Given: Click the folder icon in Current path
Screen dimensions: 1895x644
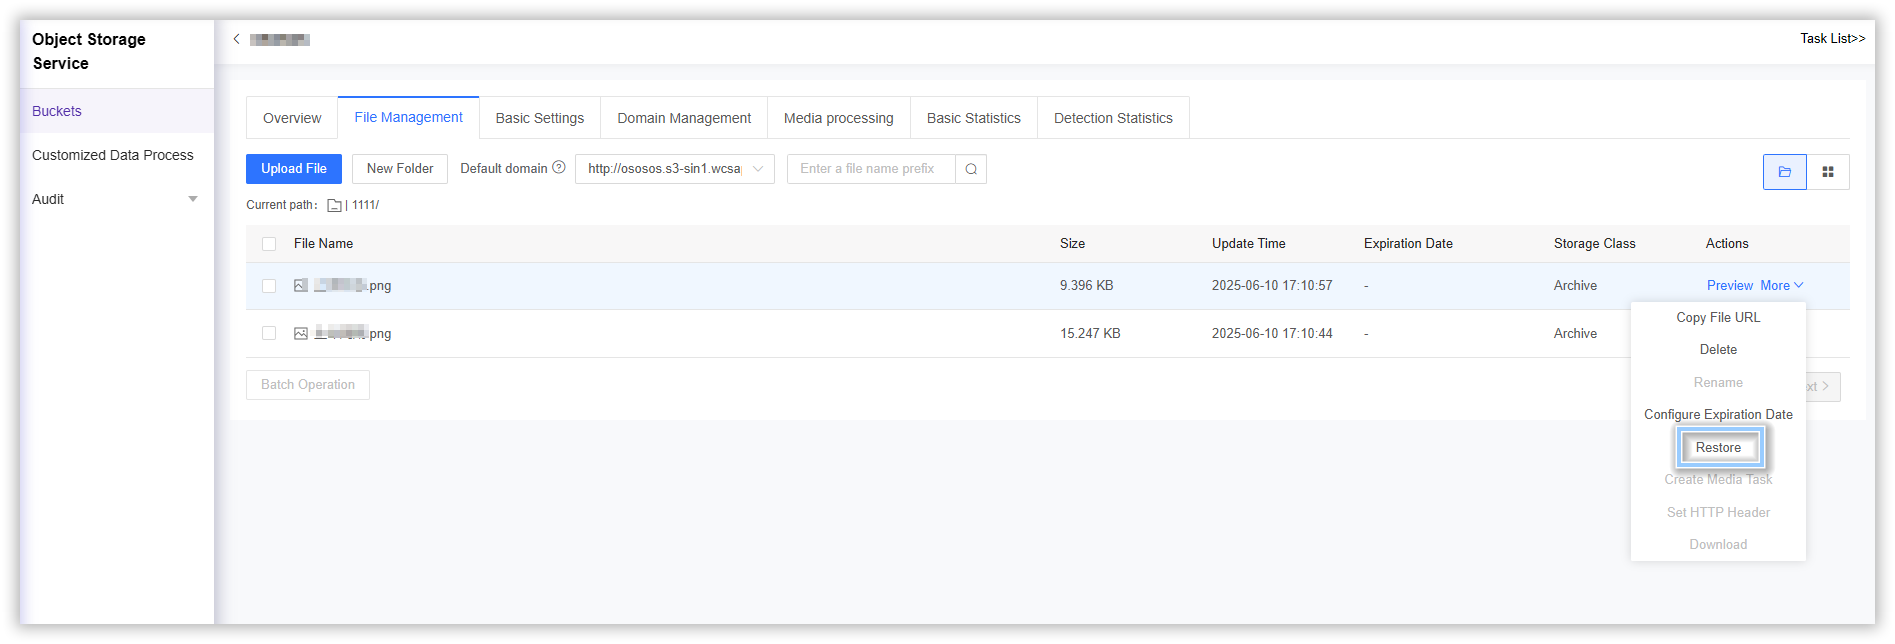Looking at the screenshot, I should tap(335, 205).
